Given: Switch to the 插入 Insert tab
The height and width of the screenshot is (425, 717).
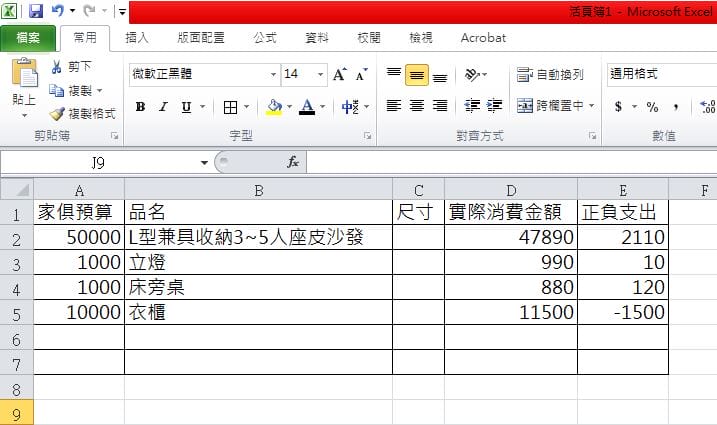Looking at the screenshot, I should tap(137, 38).
